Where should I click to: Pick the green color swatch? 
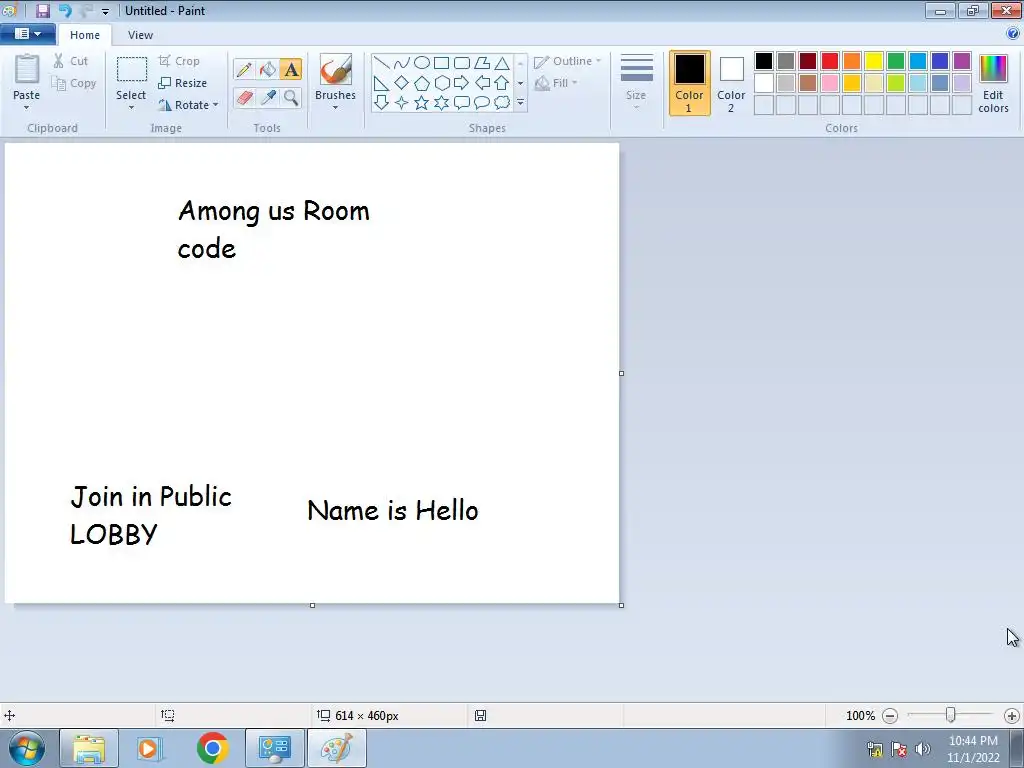click(x=896, y=61)
